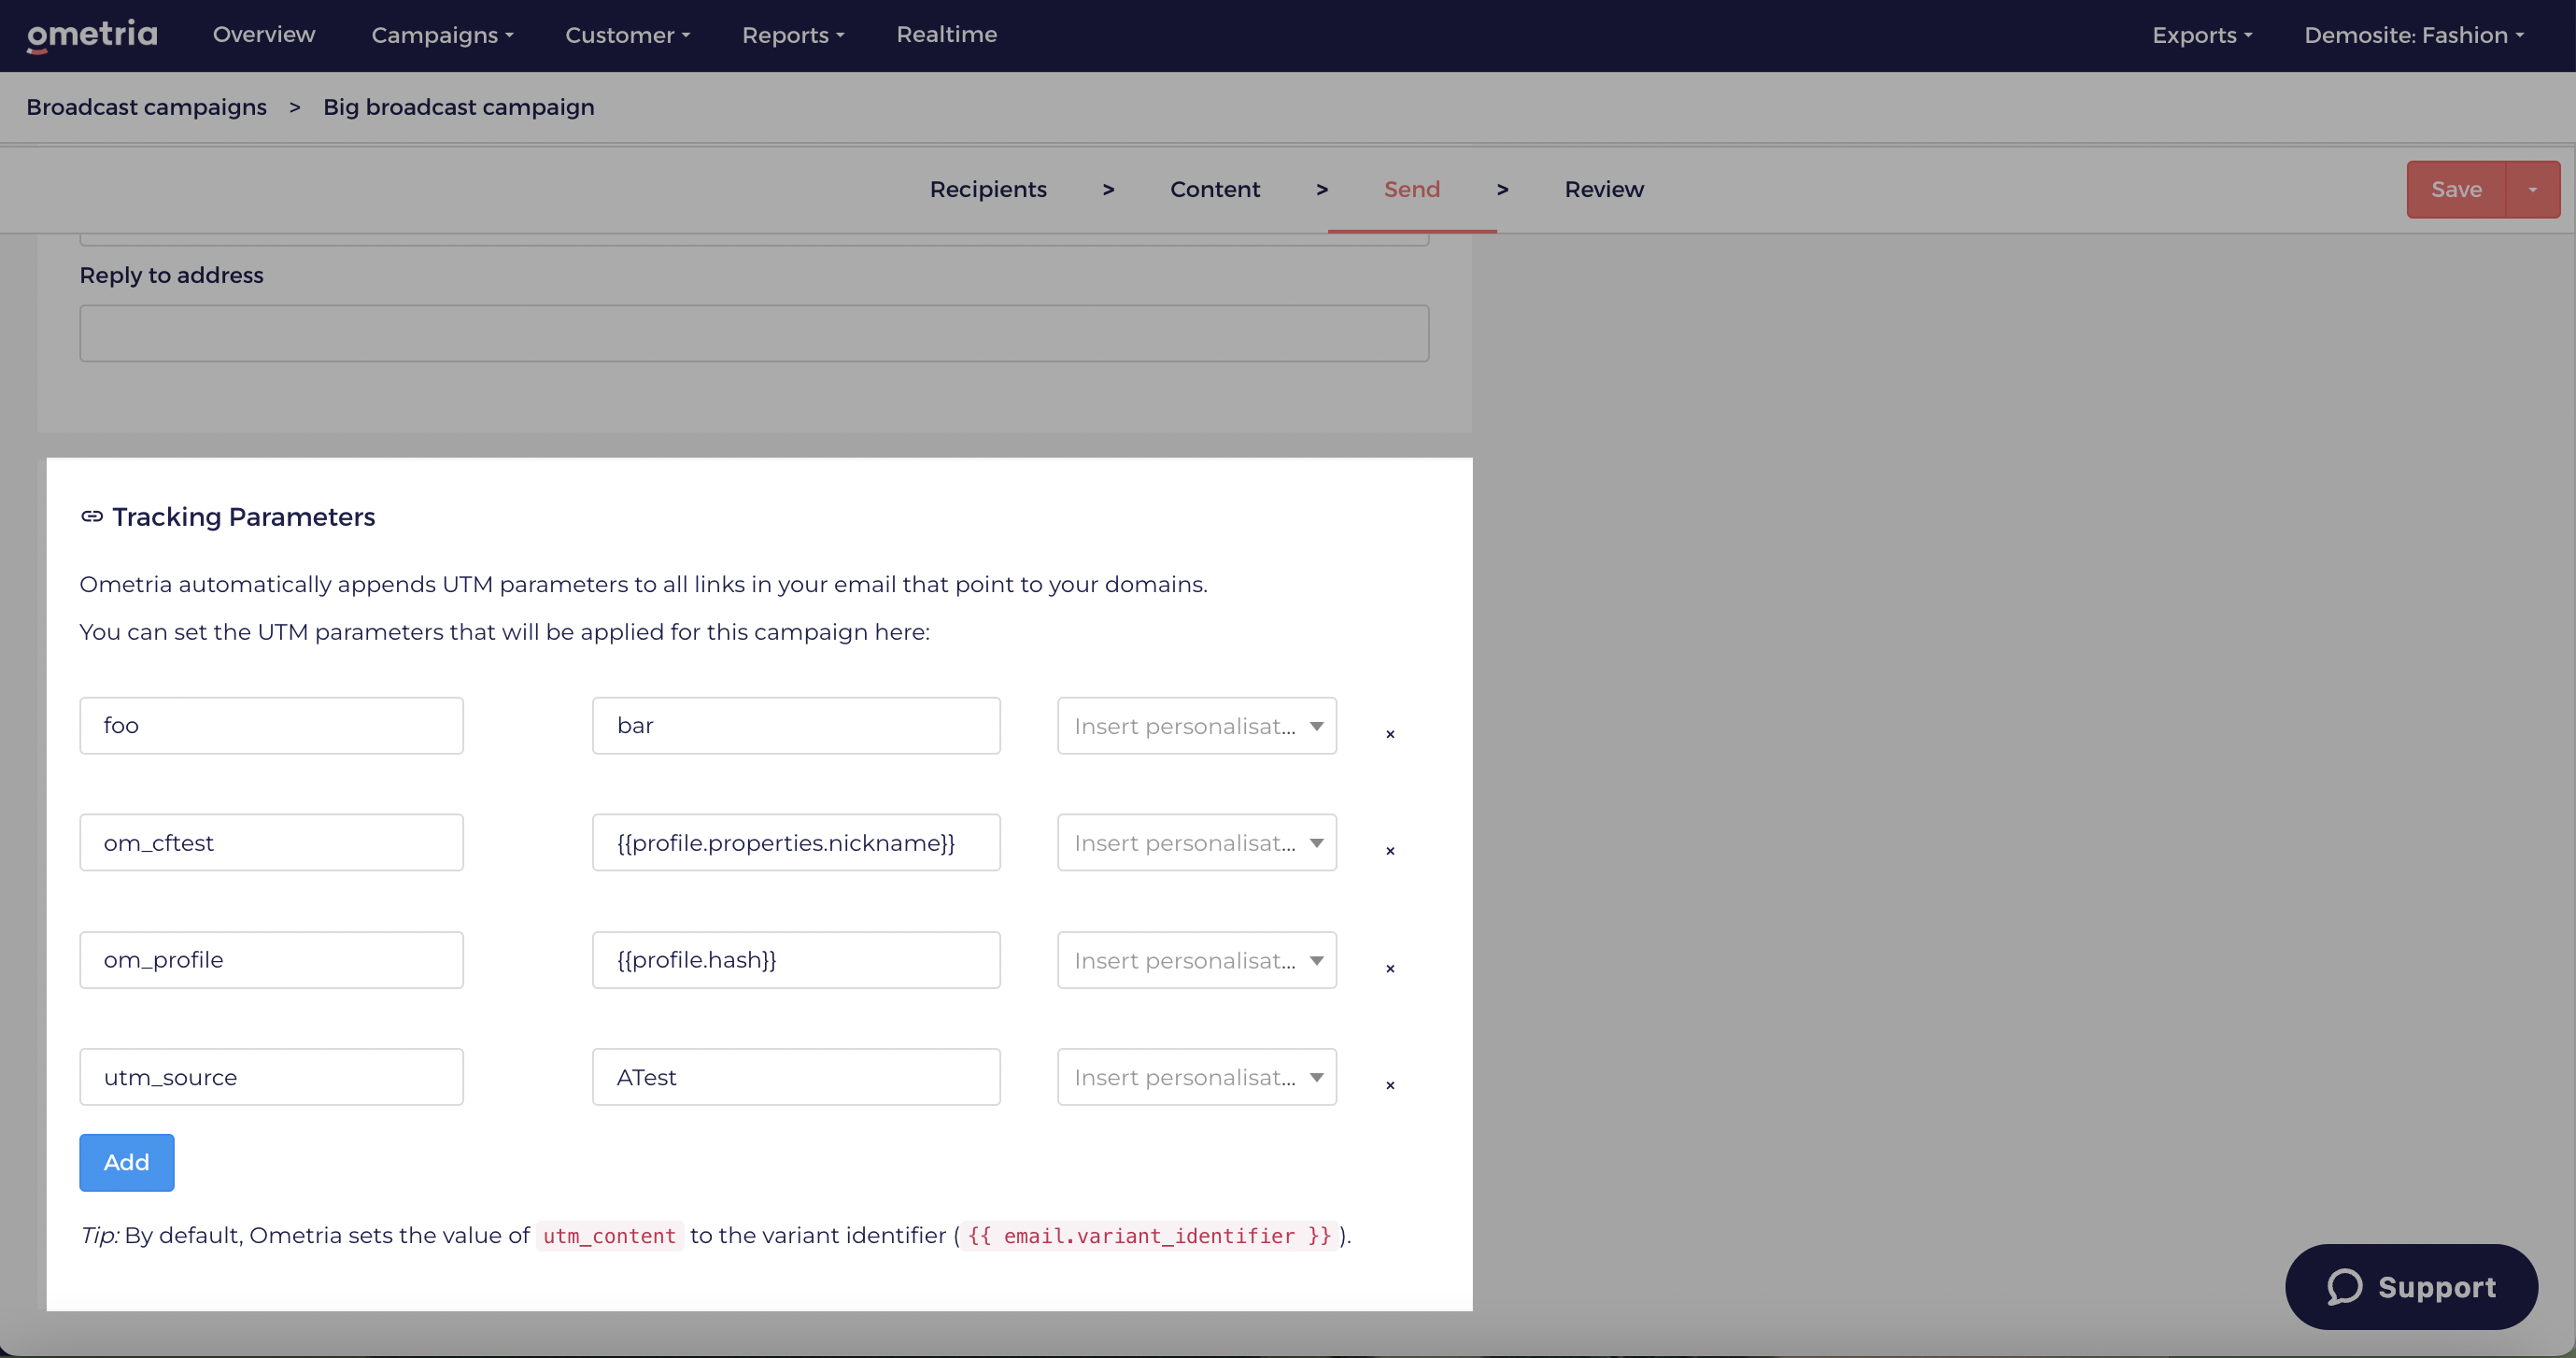Screen dimensions: 2576x1358
Task: Switch to the Content step
Action: (1215, 189)
